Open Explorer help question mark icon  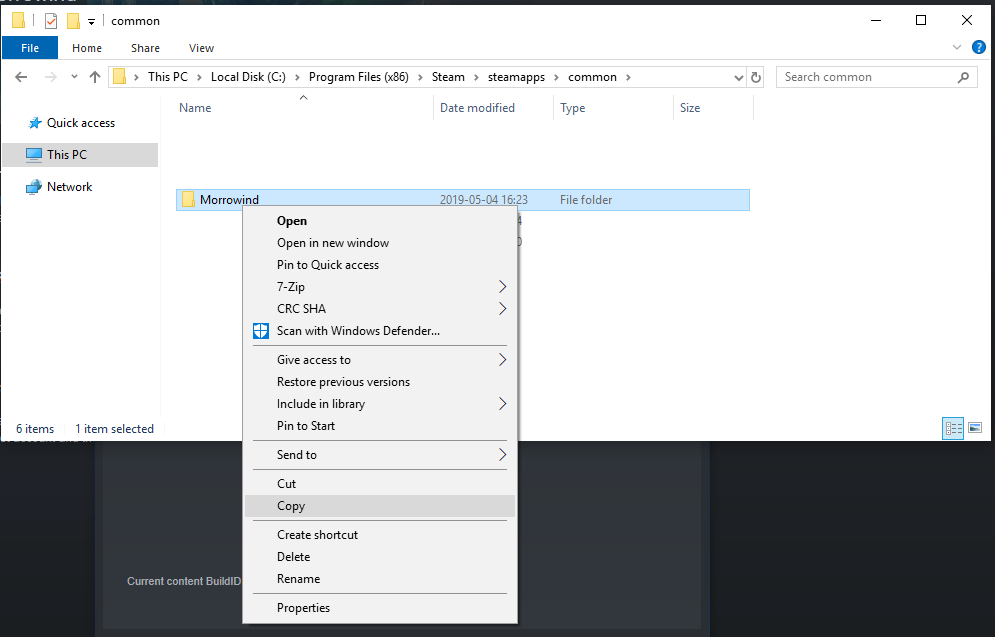click(979, 47)
